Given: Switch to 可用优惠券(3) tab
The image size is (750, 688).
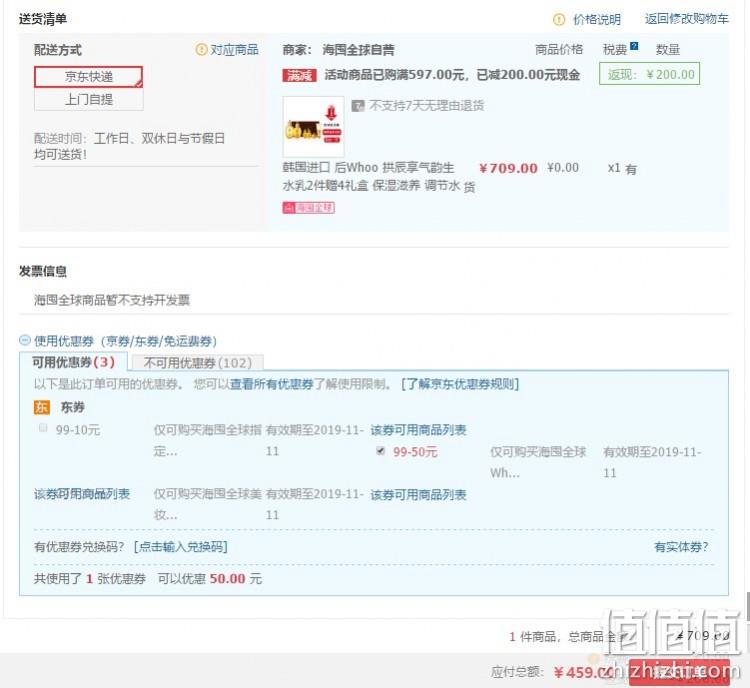Looking at the screenshot, I should (x=73, y=362).
